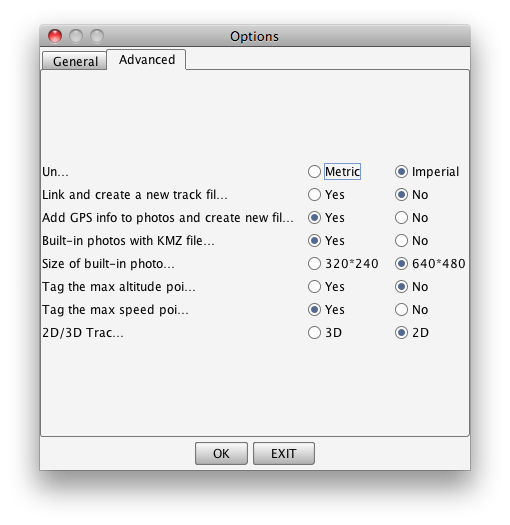Confirm settings with the OK button

click(221, 453)
